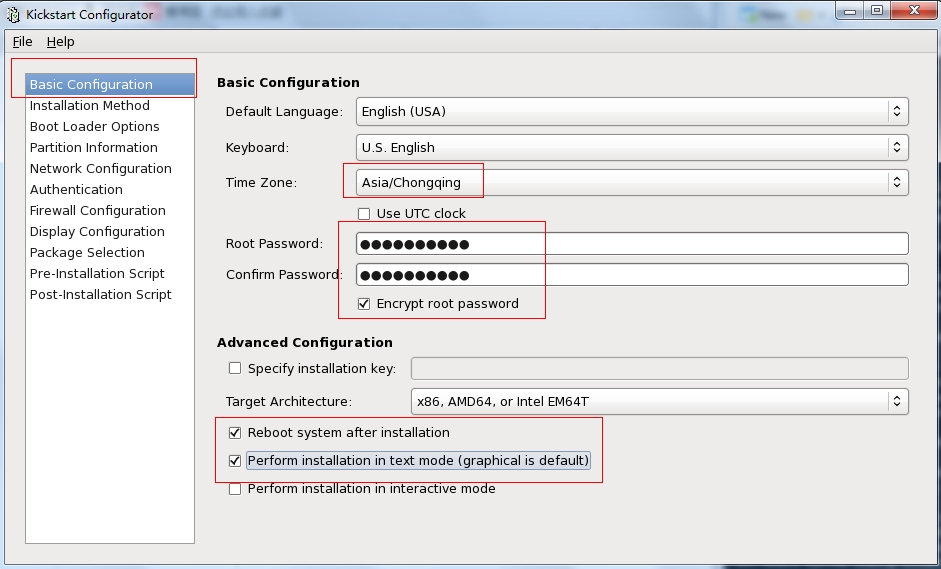Select Basic Configuration in the sidebar

(x=110, y=85)
